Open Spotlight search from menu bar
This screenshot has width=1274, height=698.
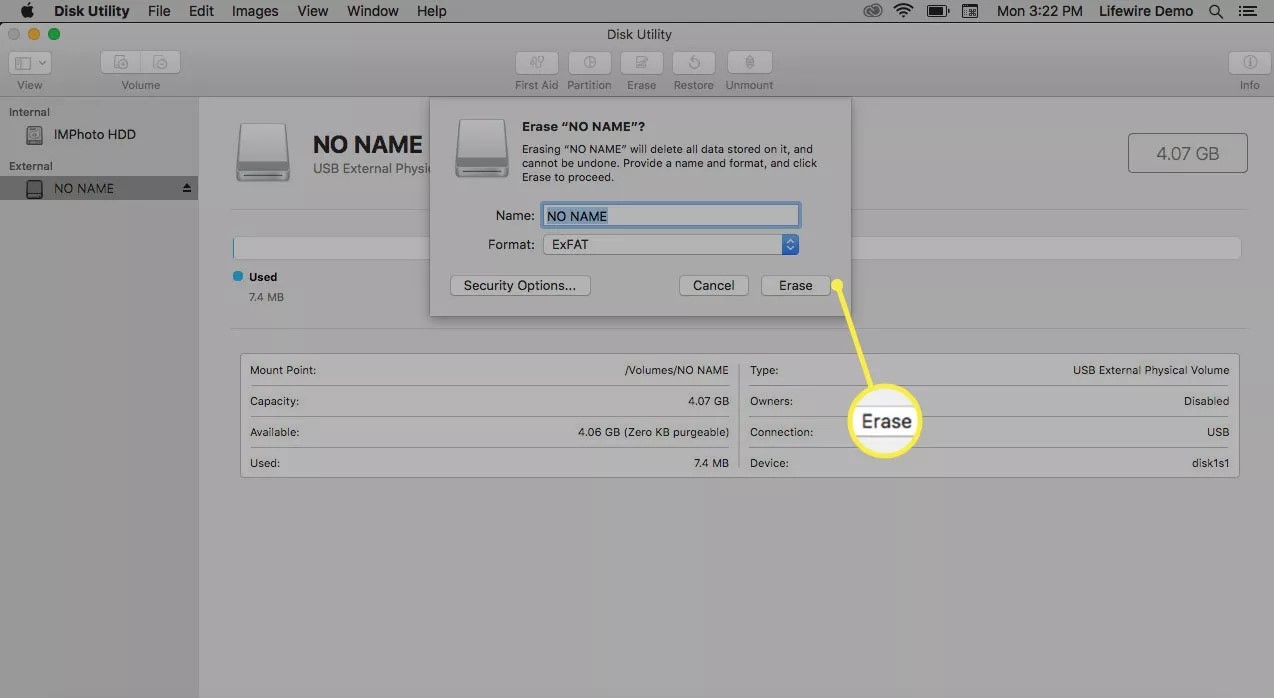coord(1215,11)
